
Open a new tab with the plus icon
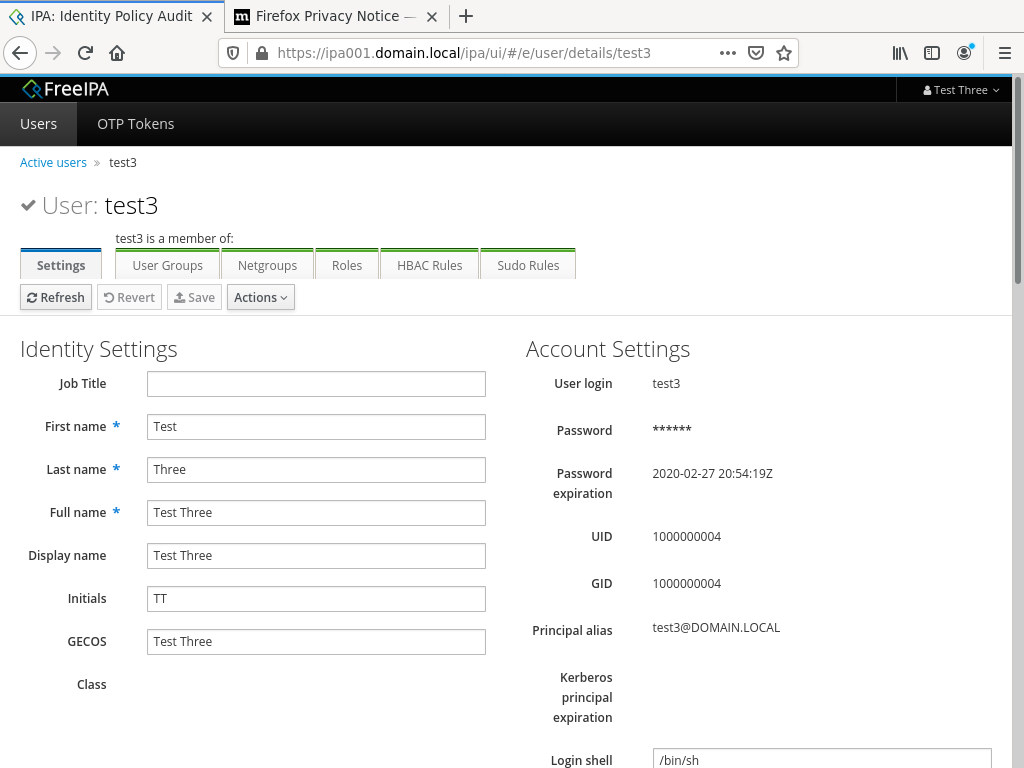coord(466,16)
